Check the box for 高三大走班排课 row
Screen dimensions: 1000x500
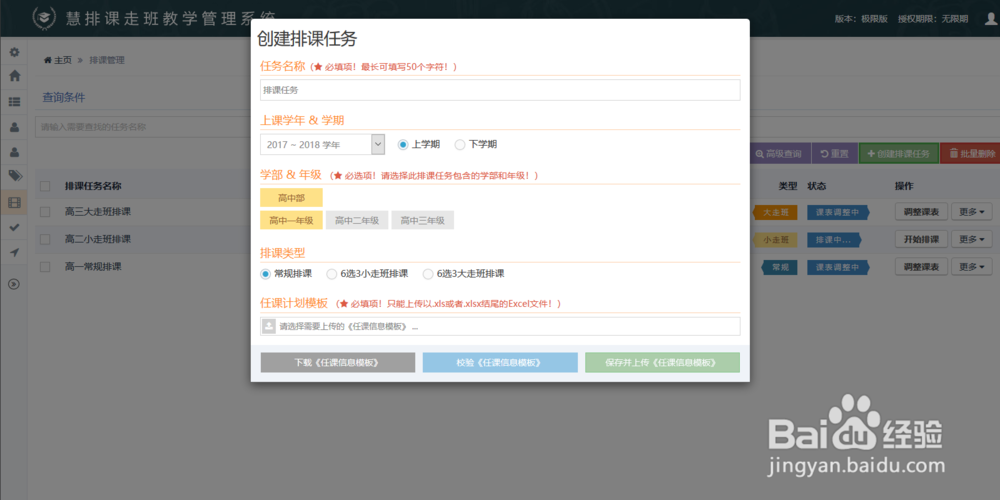click(x=45, y=212)
